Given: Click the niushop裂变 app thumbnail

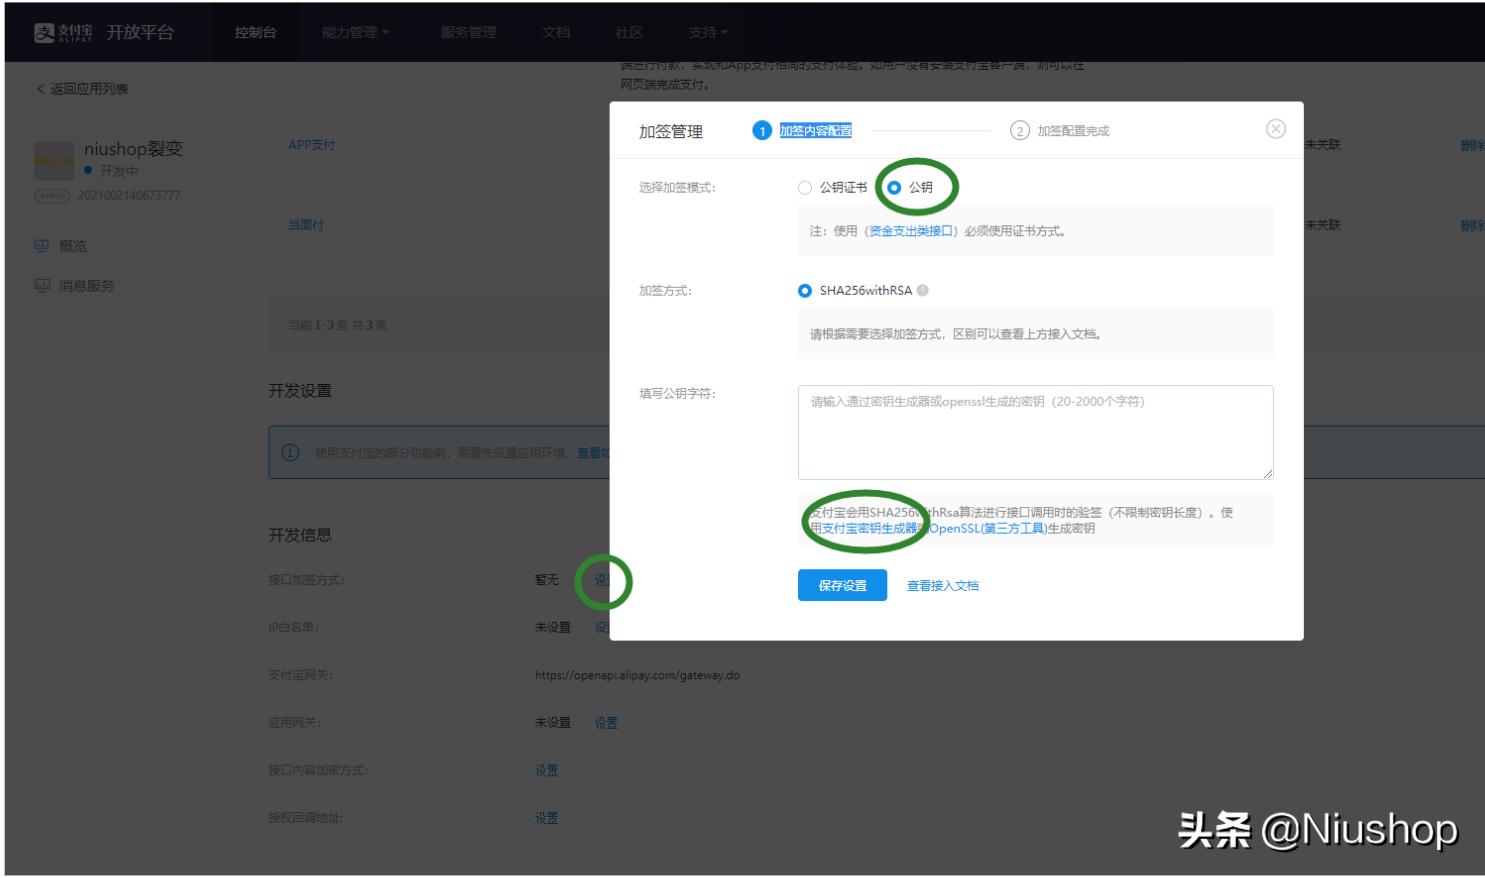Looking at the screenshot, I should pyautogui.click(x=54, y=160).
